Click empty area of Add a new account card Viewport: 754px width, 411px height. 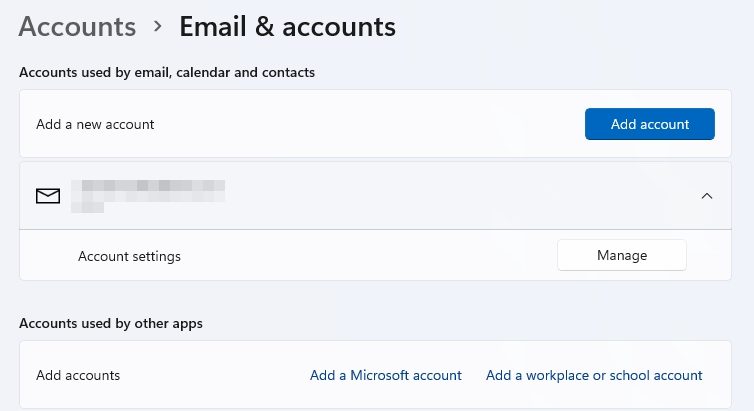tap(365, 124)
